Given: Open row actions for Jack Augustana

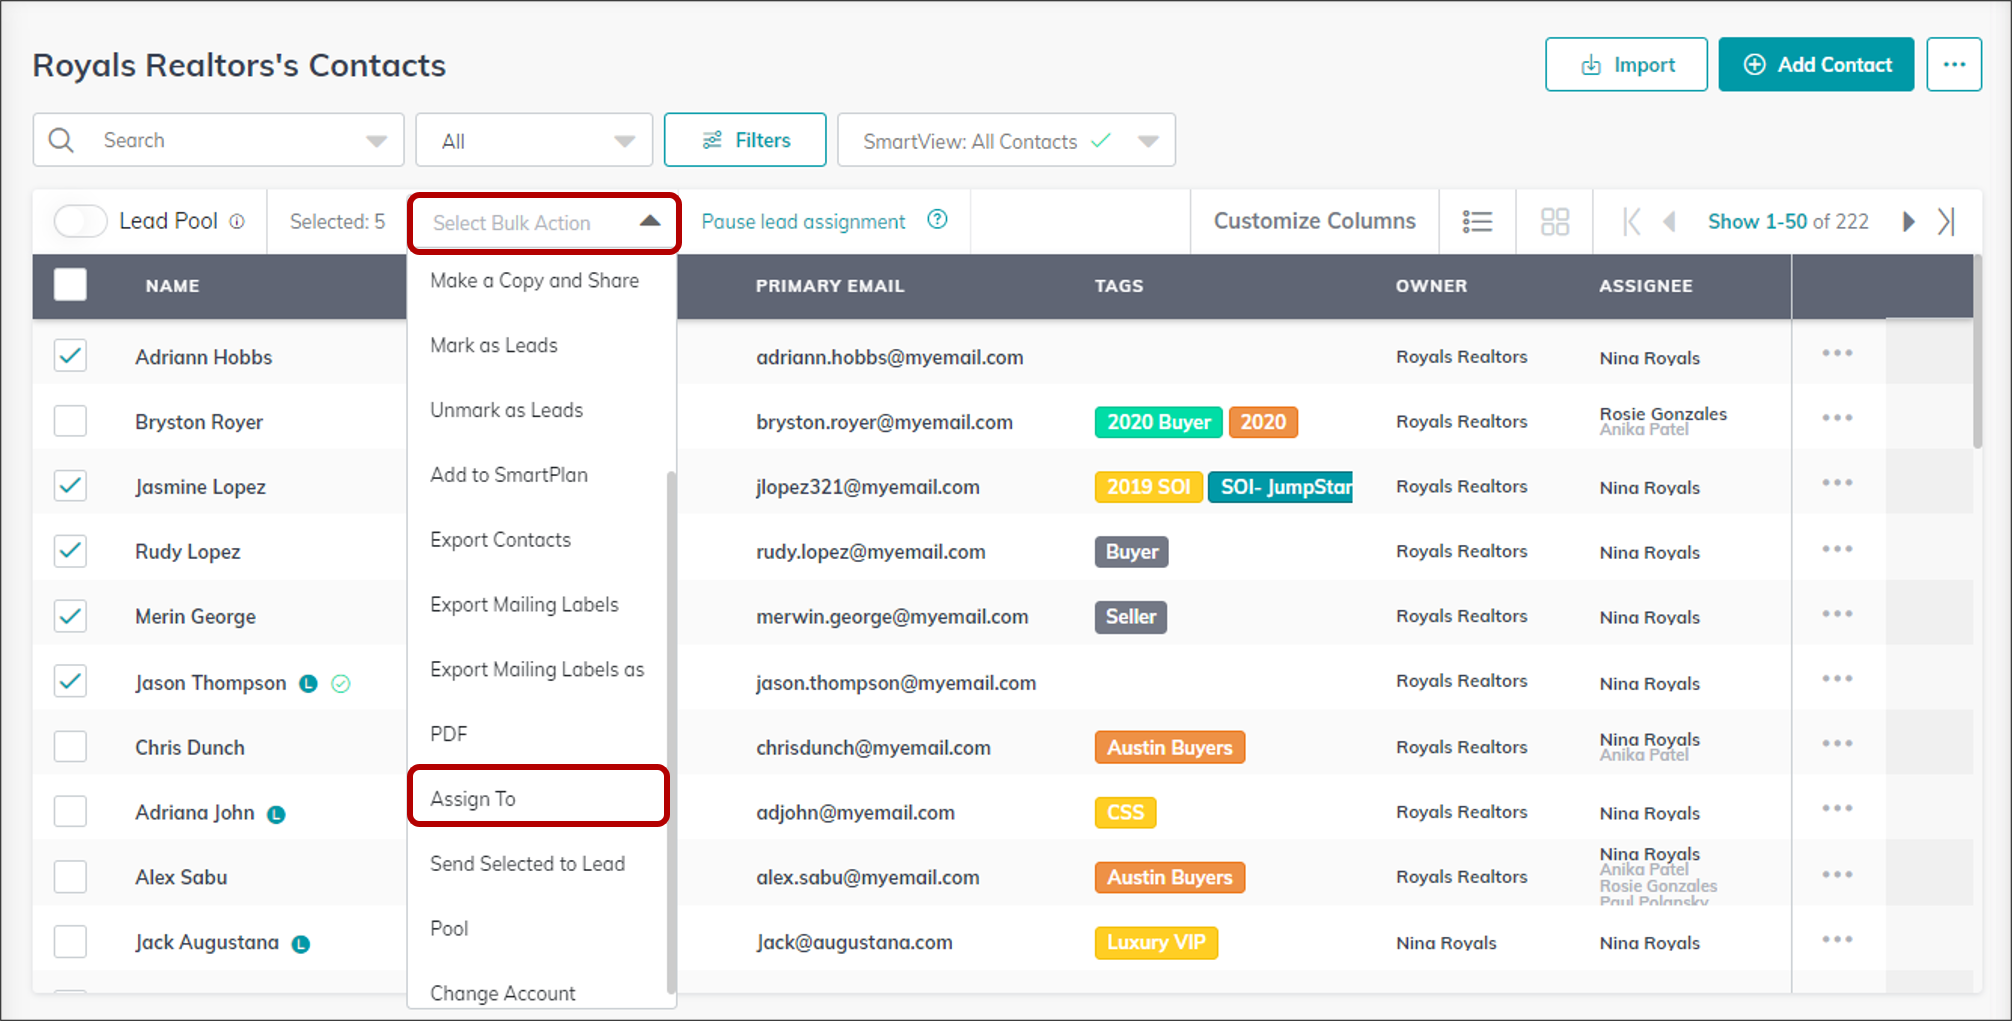Looking at the screenshot, I should [x=1837, y=940].
